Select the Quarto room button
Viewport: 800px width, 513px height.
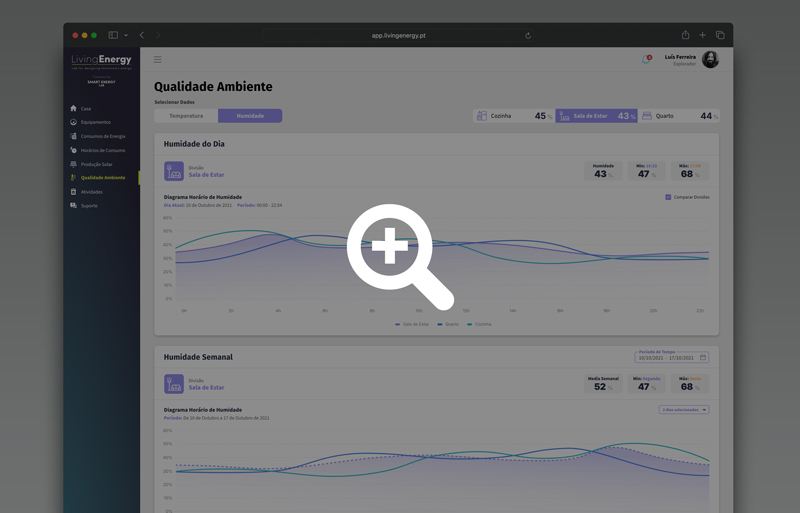click(679, 116)
